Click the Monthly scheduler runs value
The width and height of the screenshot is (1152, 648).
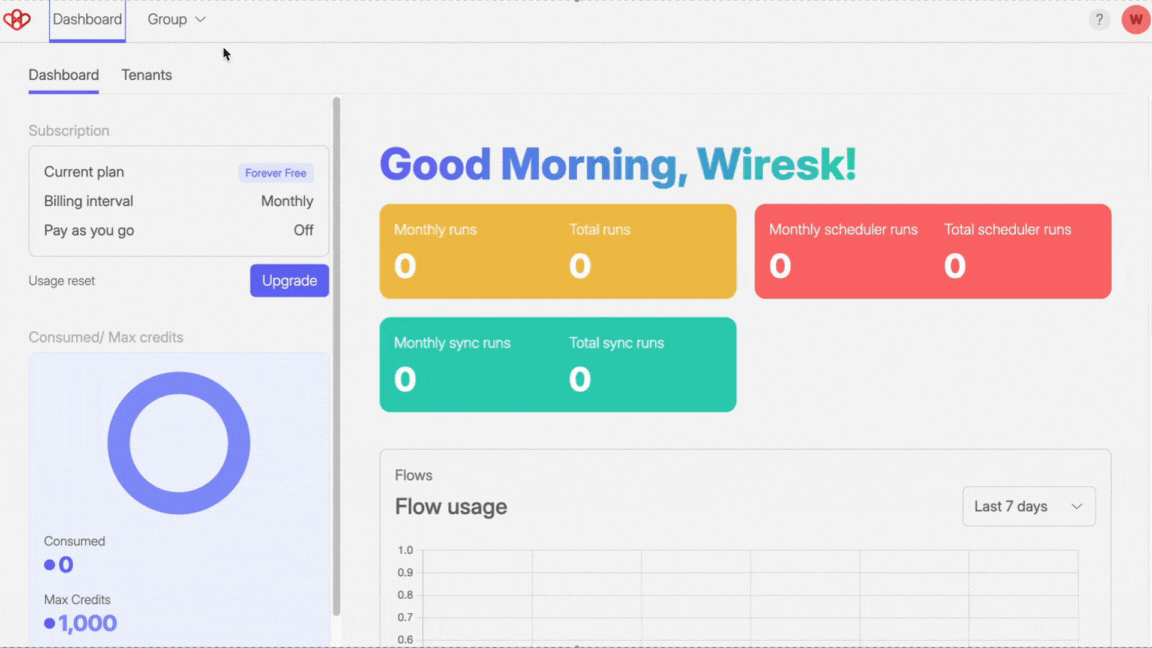[x=780, y=266]
